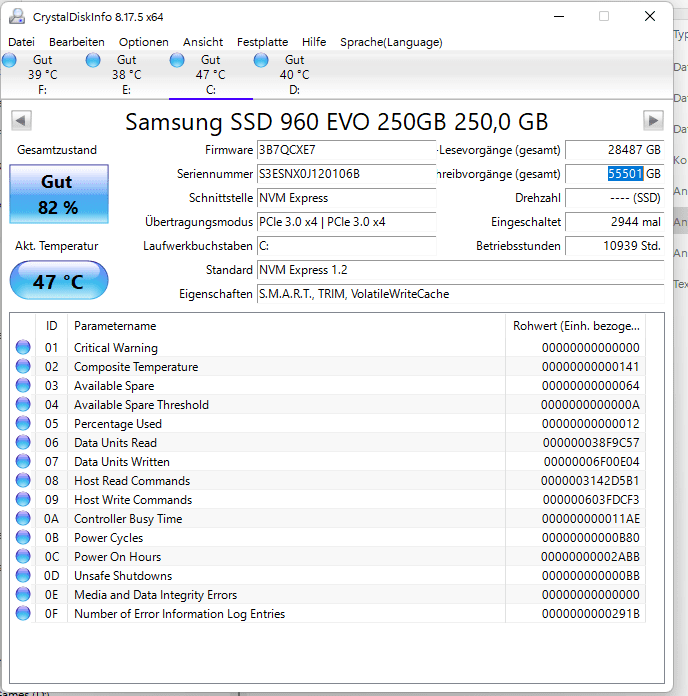Select the status orb for drive C:

pos(177,60)
